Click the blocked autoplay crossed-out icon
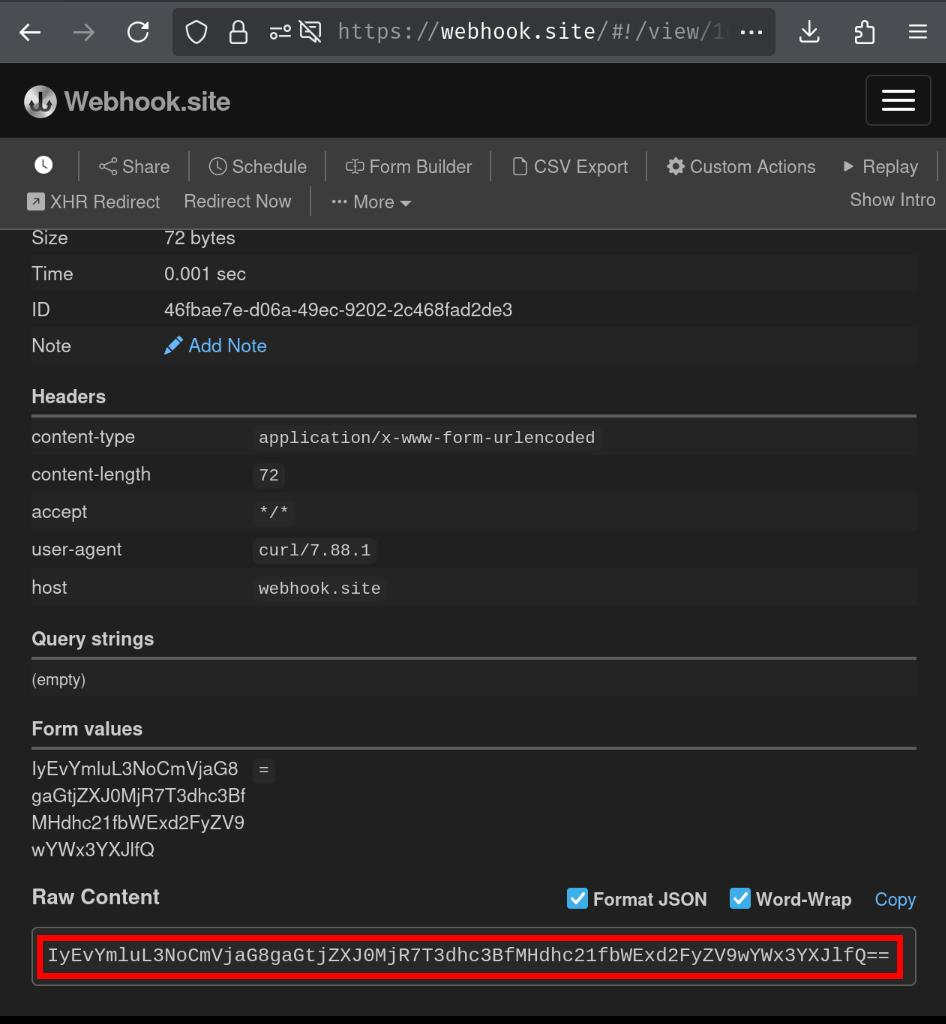 click(x=310, y=32)
